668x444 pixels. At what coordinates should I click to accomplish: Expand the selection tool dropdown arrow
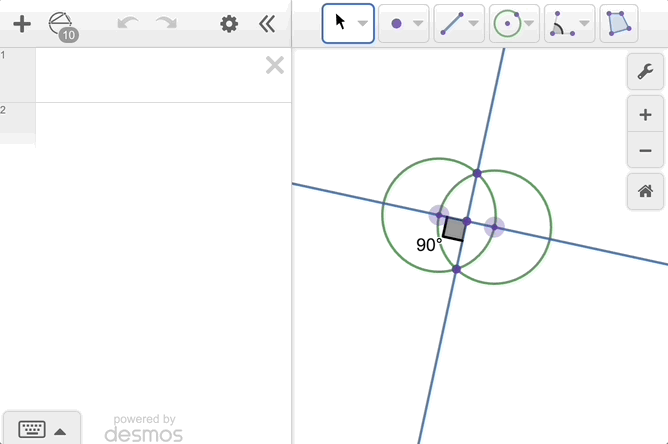pos(362,23)
